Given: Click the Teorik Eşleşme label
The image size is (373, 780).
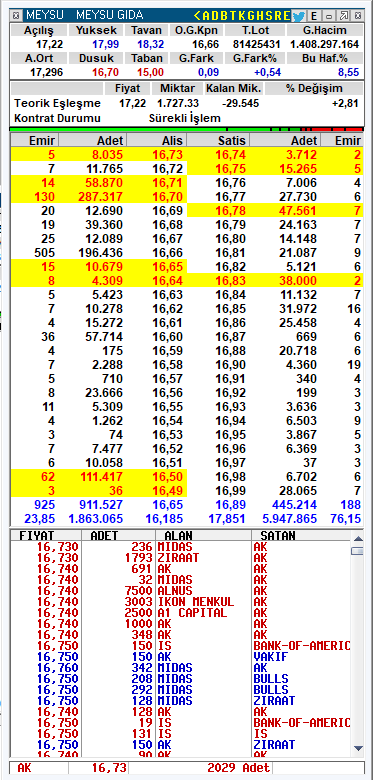Looking at the screenshot, I should coord(58,103).
